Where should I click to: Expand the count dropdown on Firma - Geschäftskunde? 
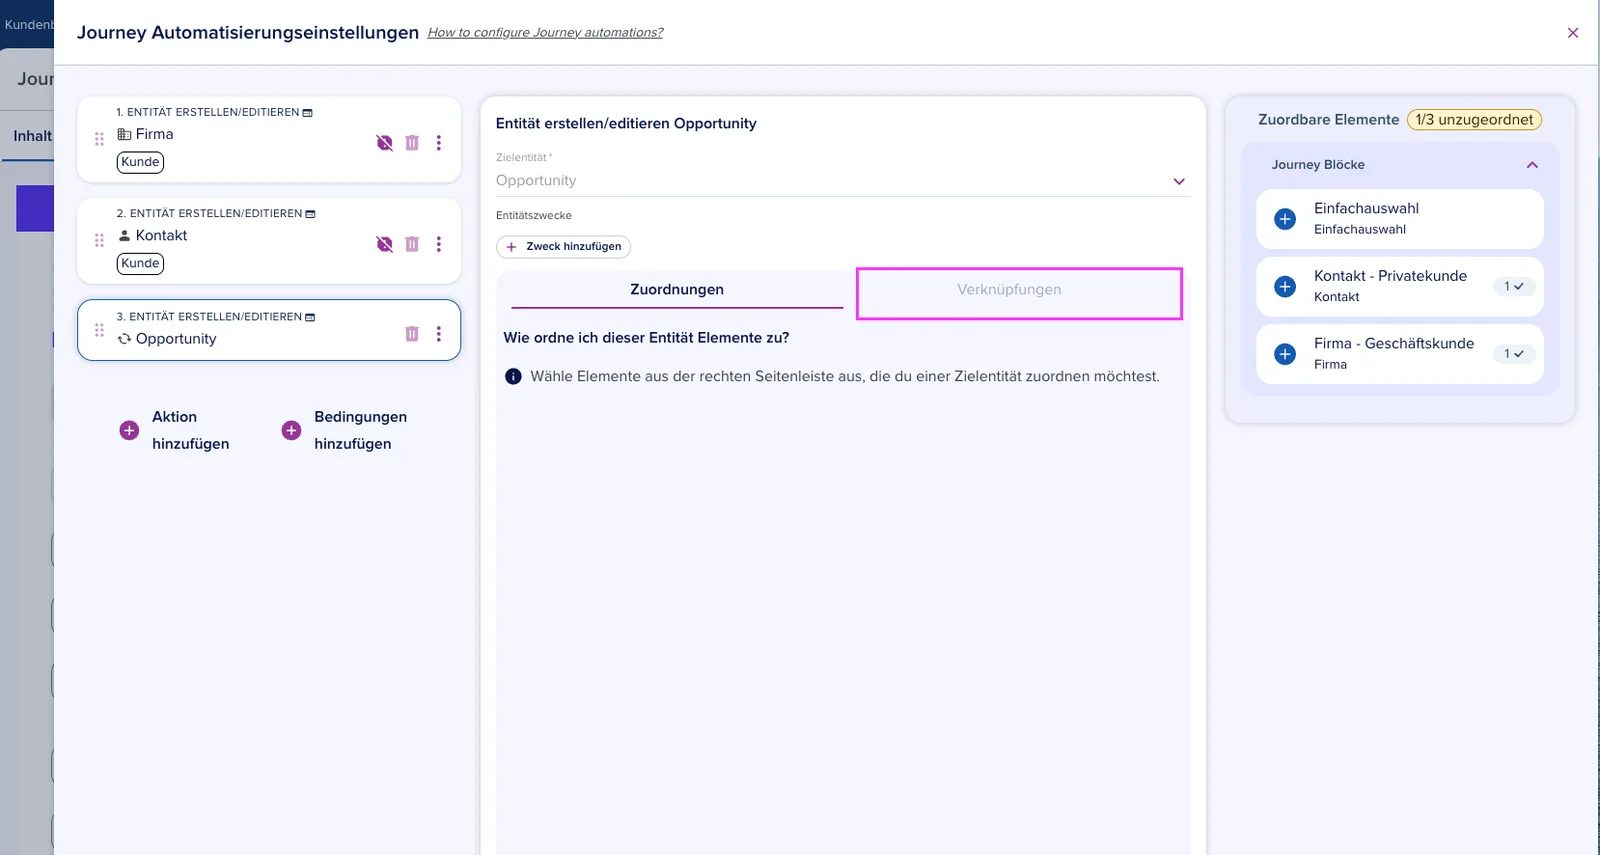pyautogui.click(x=1514, y=354)
